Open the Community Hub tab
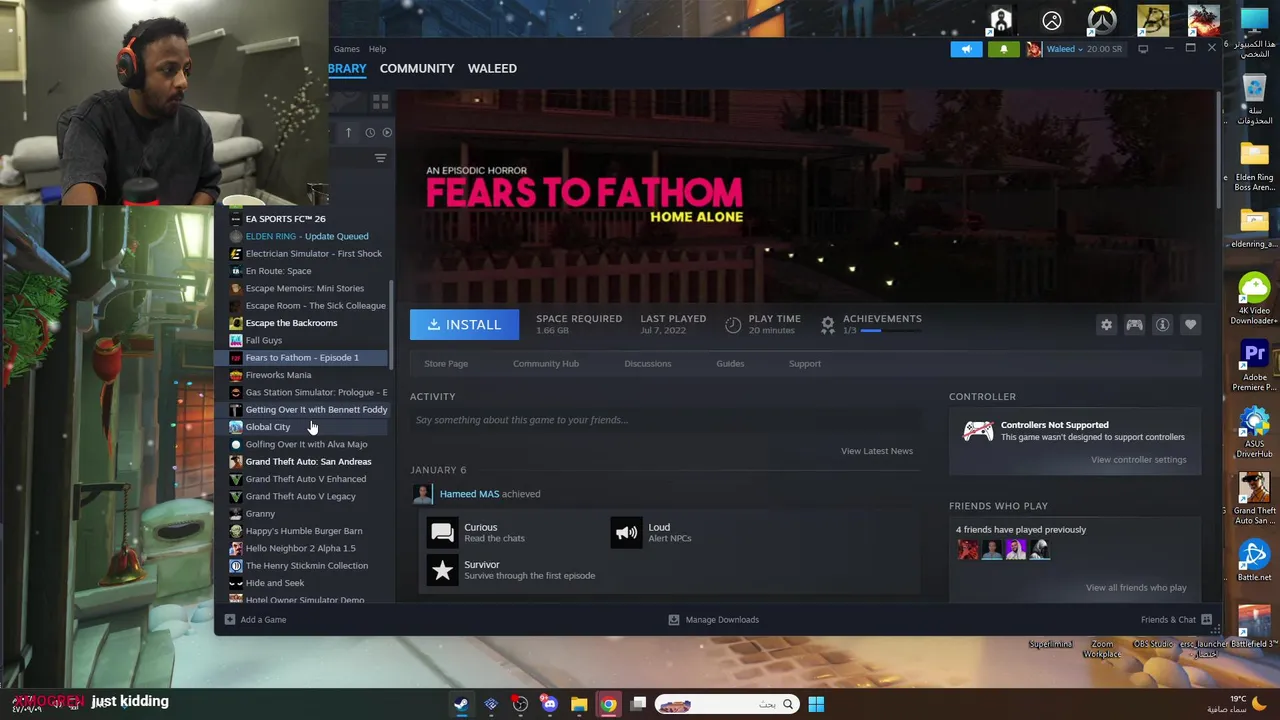 coord(546,364)
